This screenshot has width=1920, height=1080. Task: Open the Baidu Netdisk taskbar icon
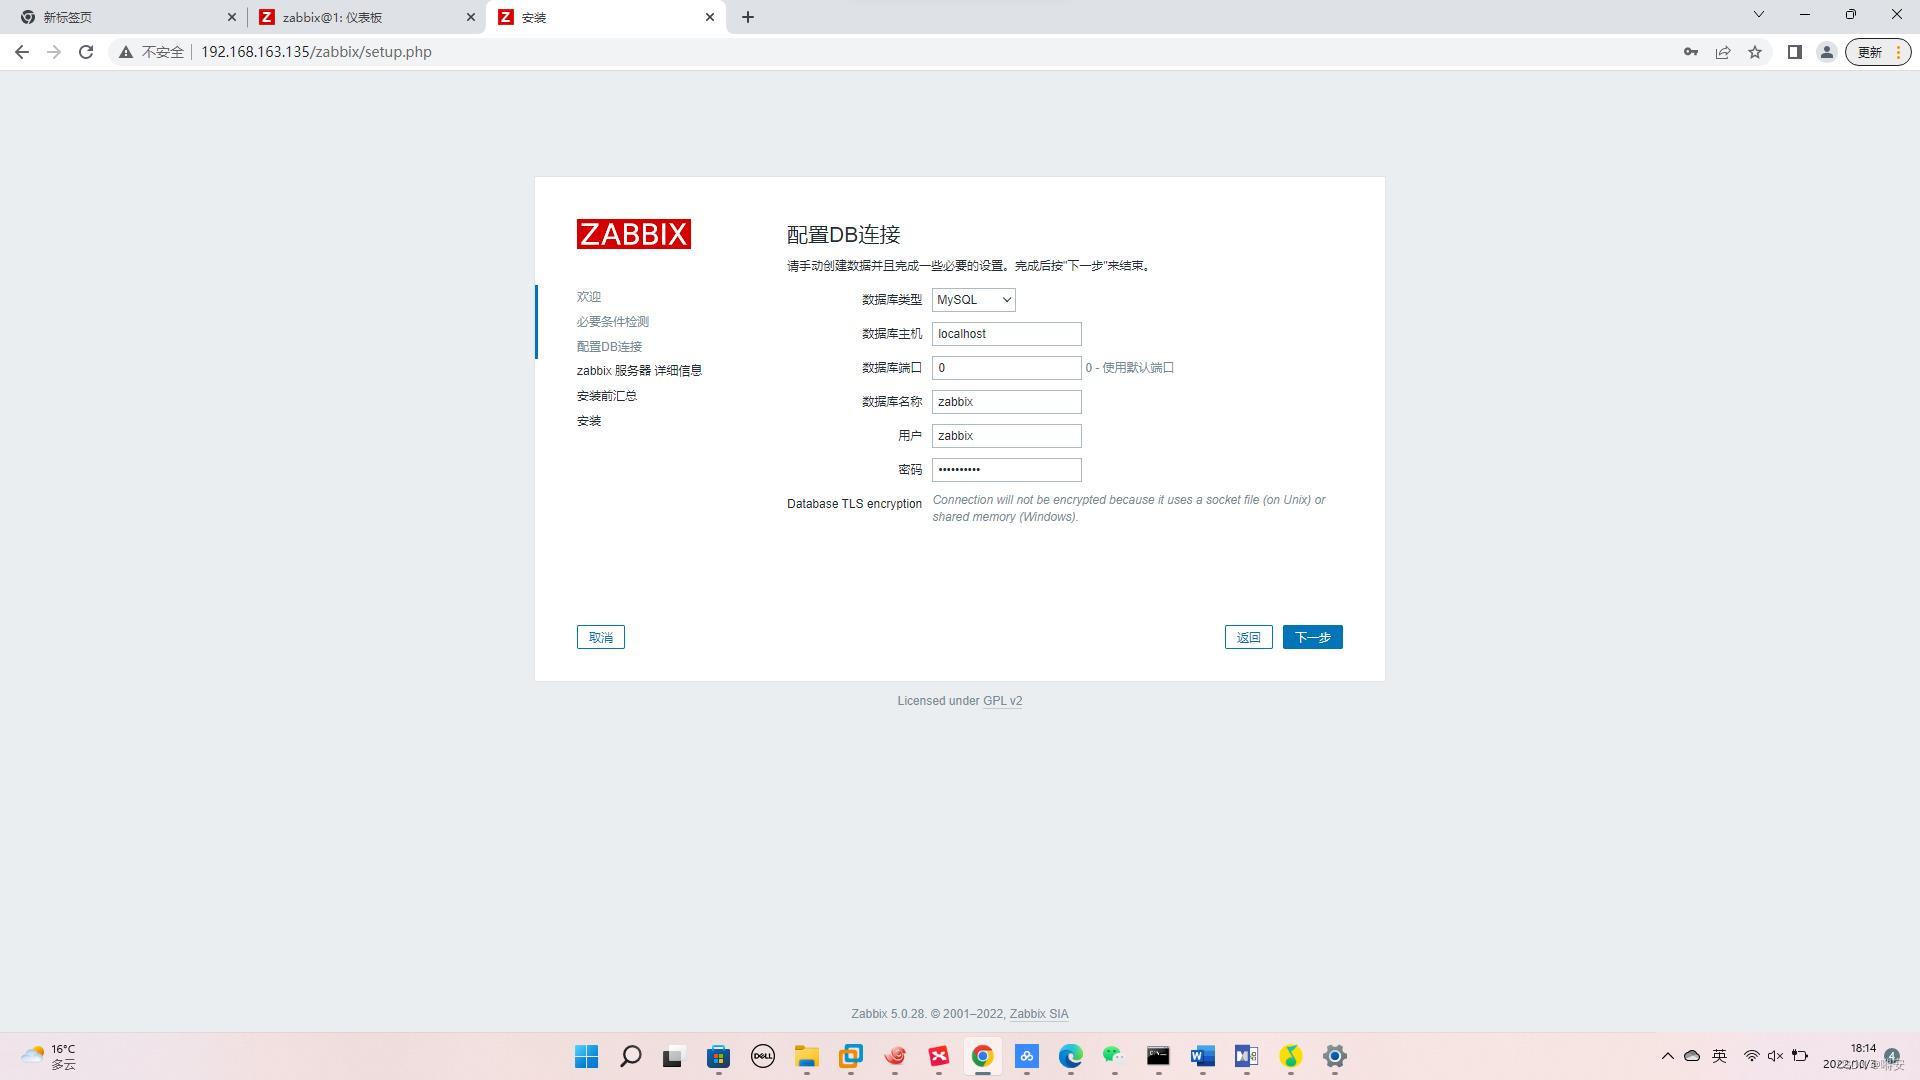1027,1056
